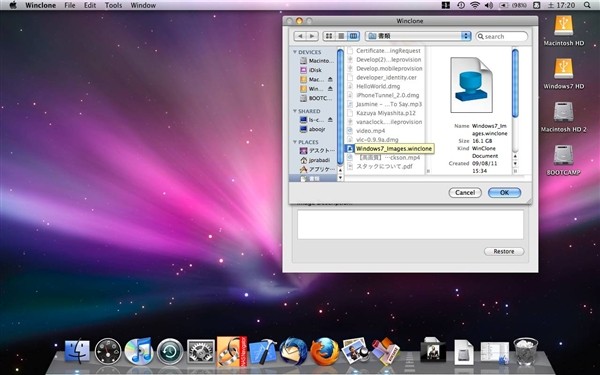Select jprabadi home folder in sidebar

316,160
